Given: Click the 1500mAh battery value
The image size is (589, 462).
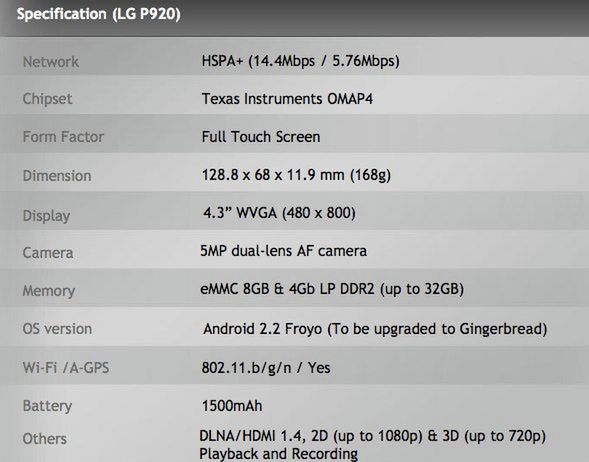Looking at the screenshot, I should tap(232, 406).
